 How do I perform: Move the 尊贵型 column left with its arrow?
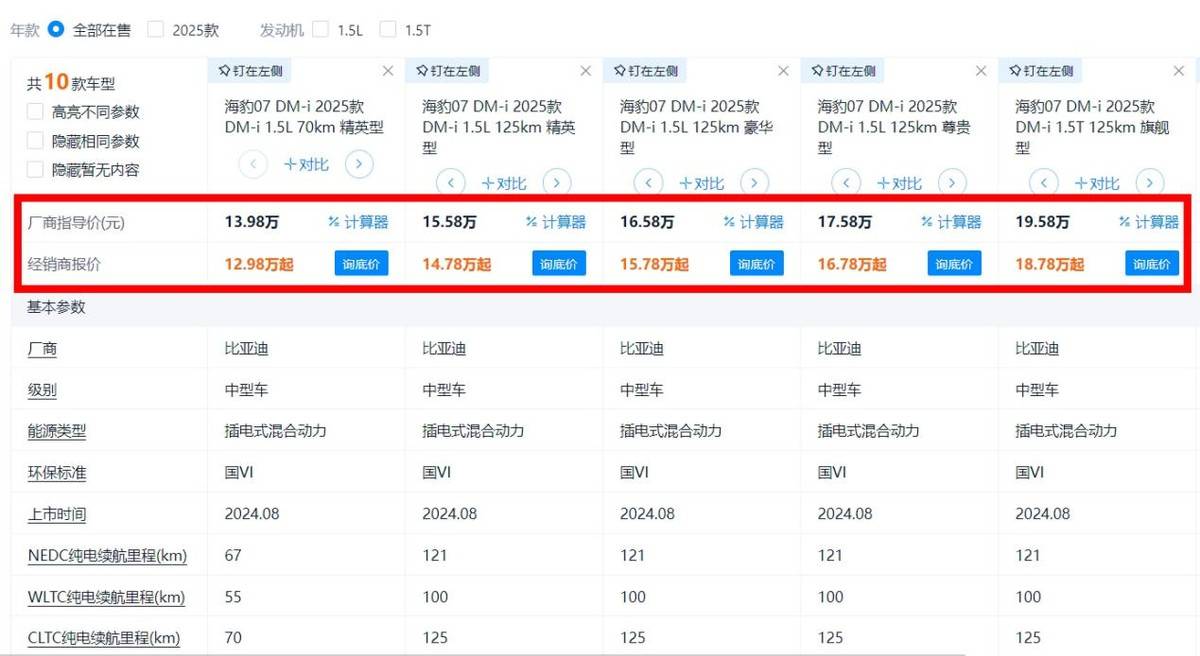(847, 182)
